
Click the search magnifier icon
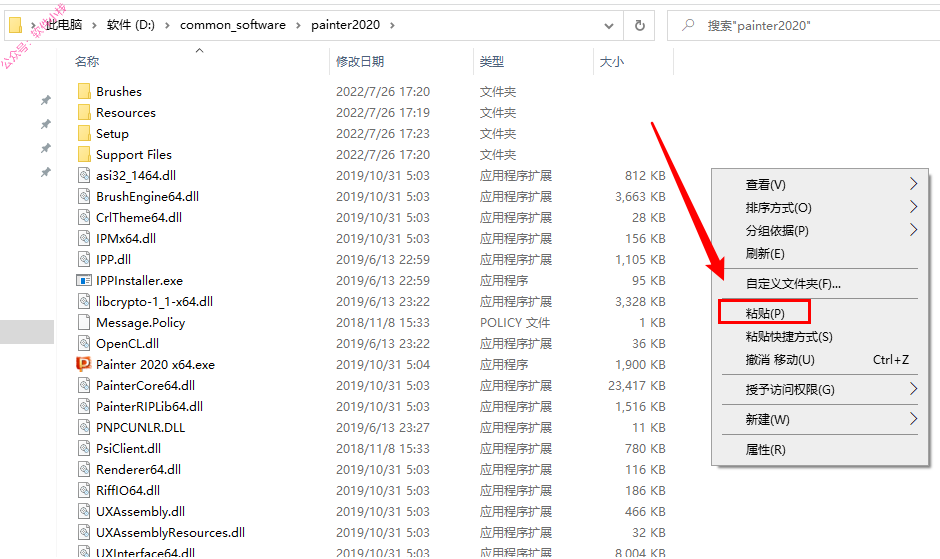(688, 25)
